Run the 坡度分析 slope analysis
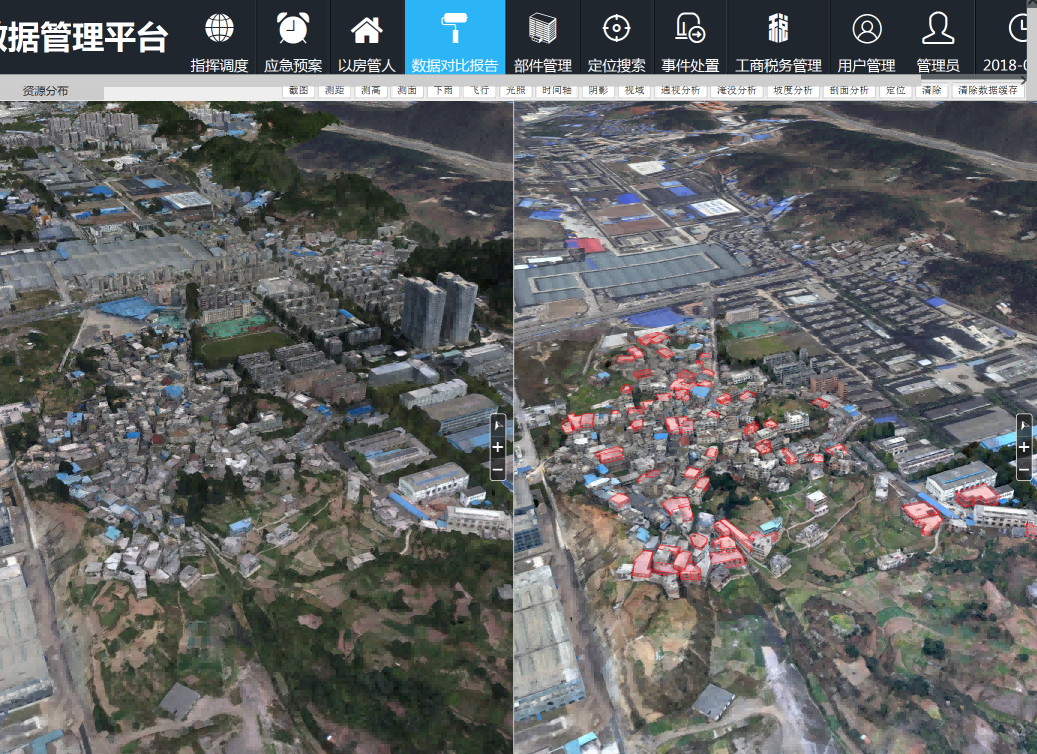Screen dimensions: 1037x754 pos(793,91)
